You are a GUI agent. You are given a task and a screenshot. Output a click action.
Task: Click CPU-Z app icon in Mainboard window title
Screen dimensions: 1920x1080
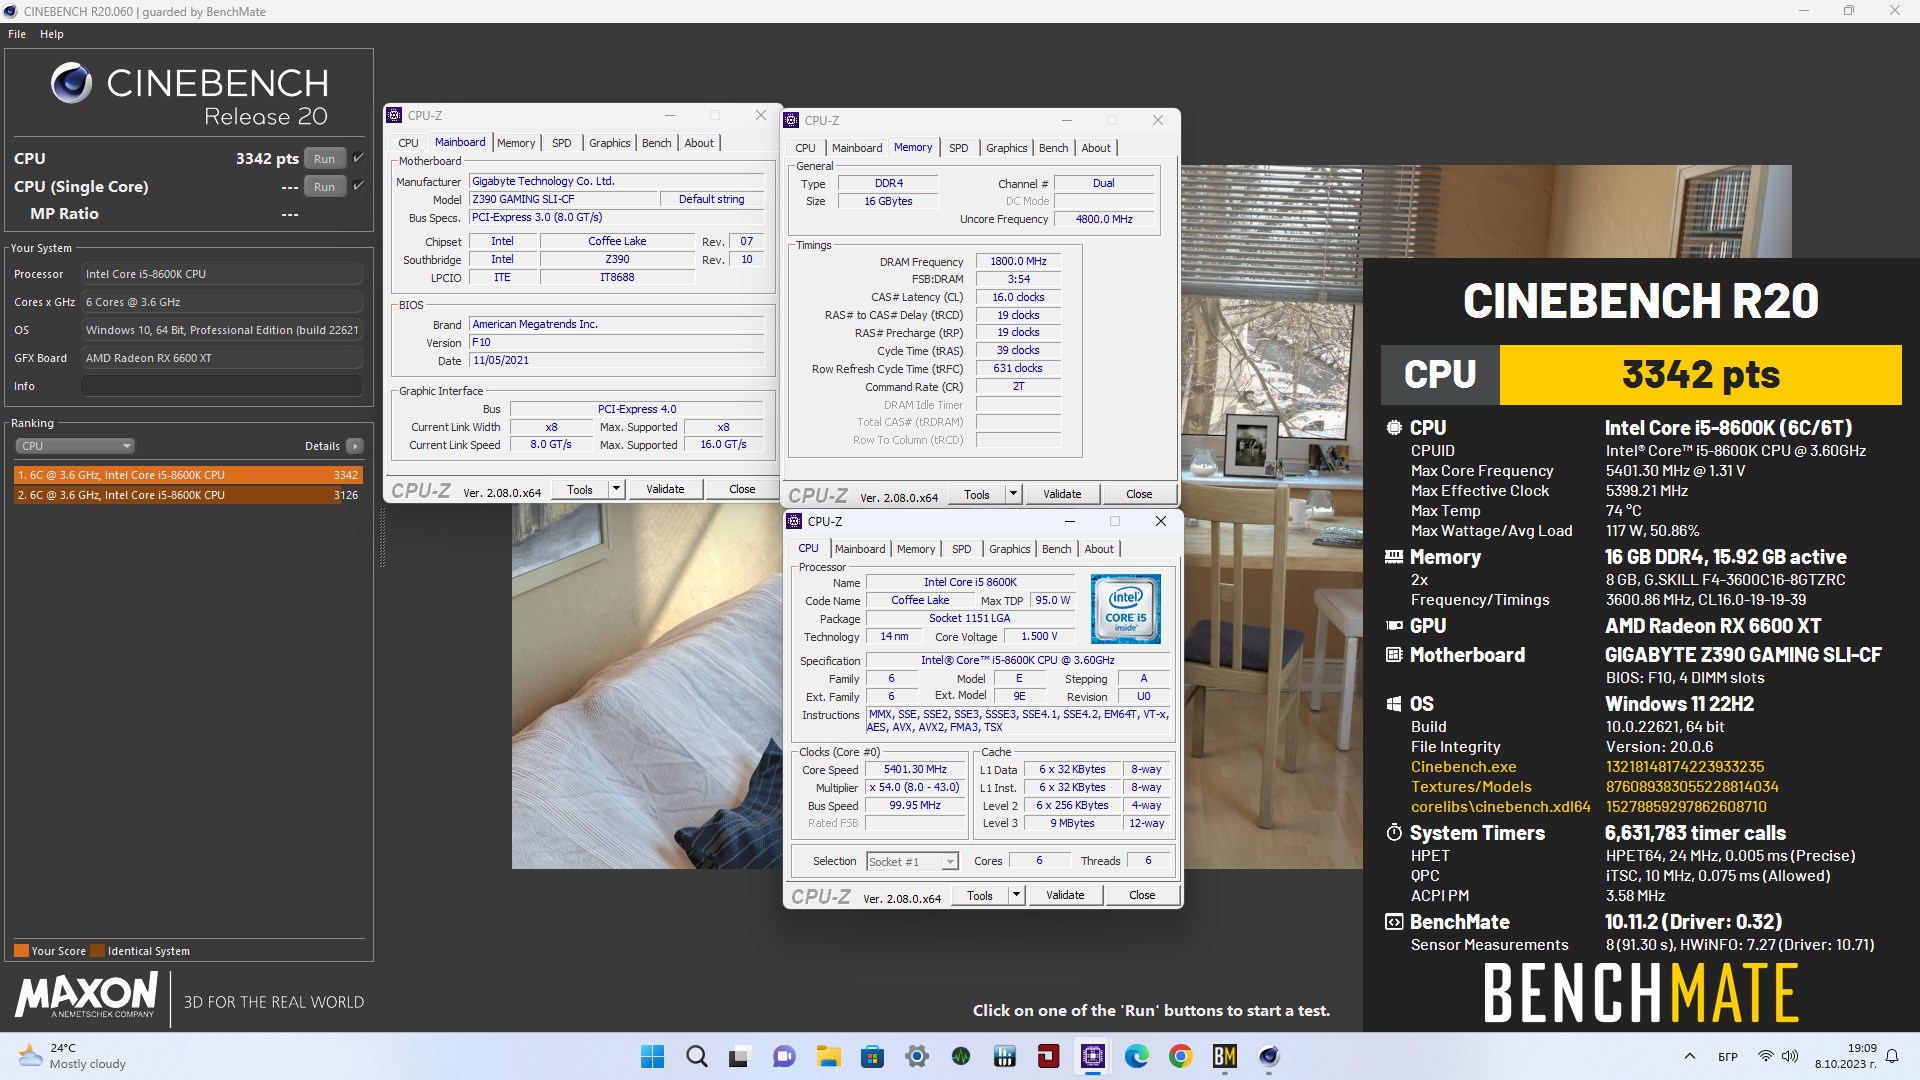click(395, 115)
